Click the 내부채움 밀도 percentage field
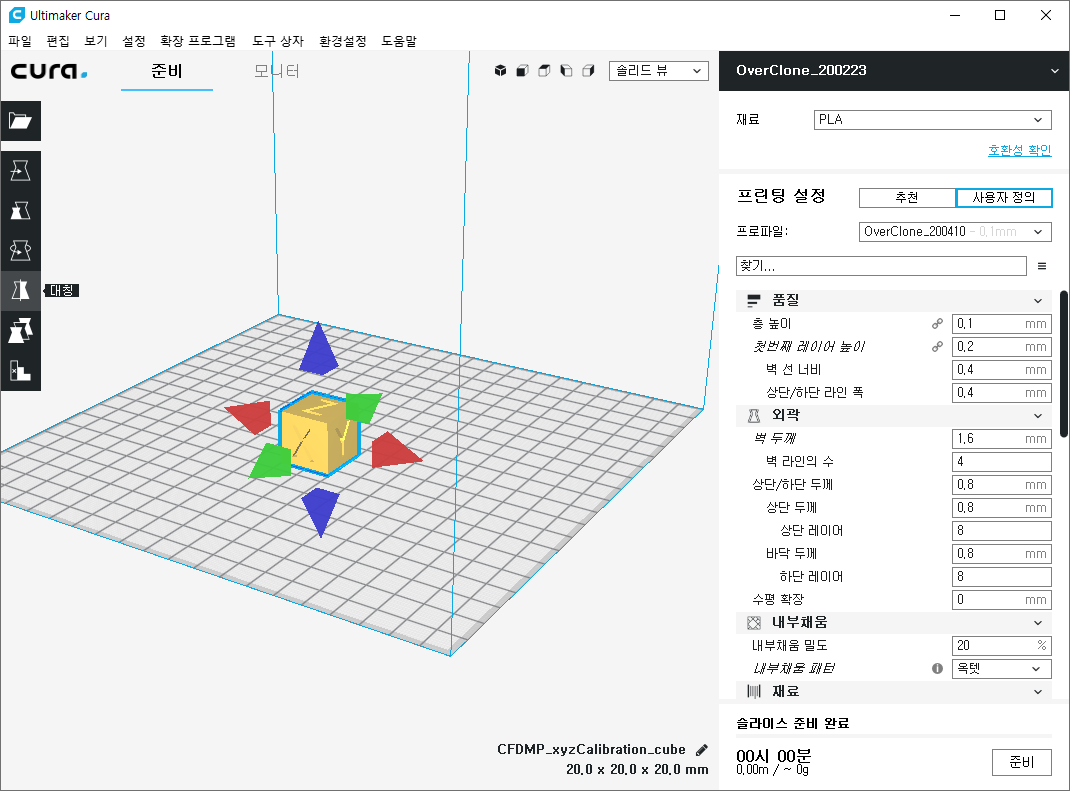 (x=1001, y=646)
